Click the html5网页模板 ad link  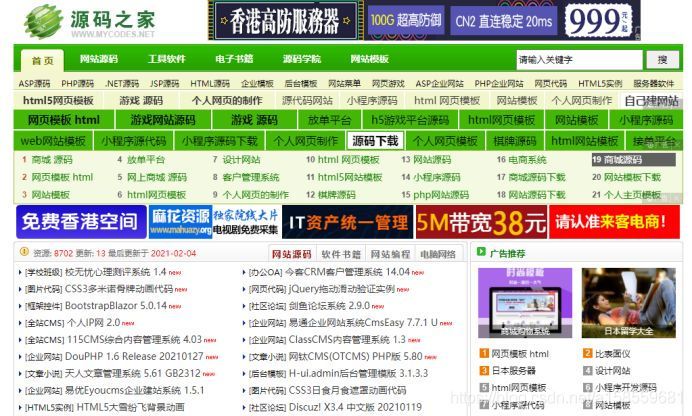(x=58, y=101)
